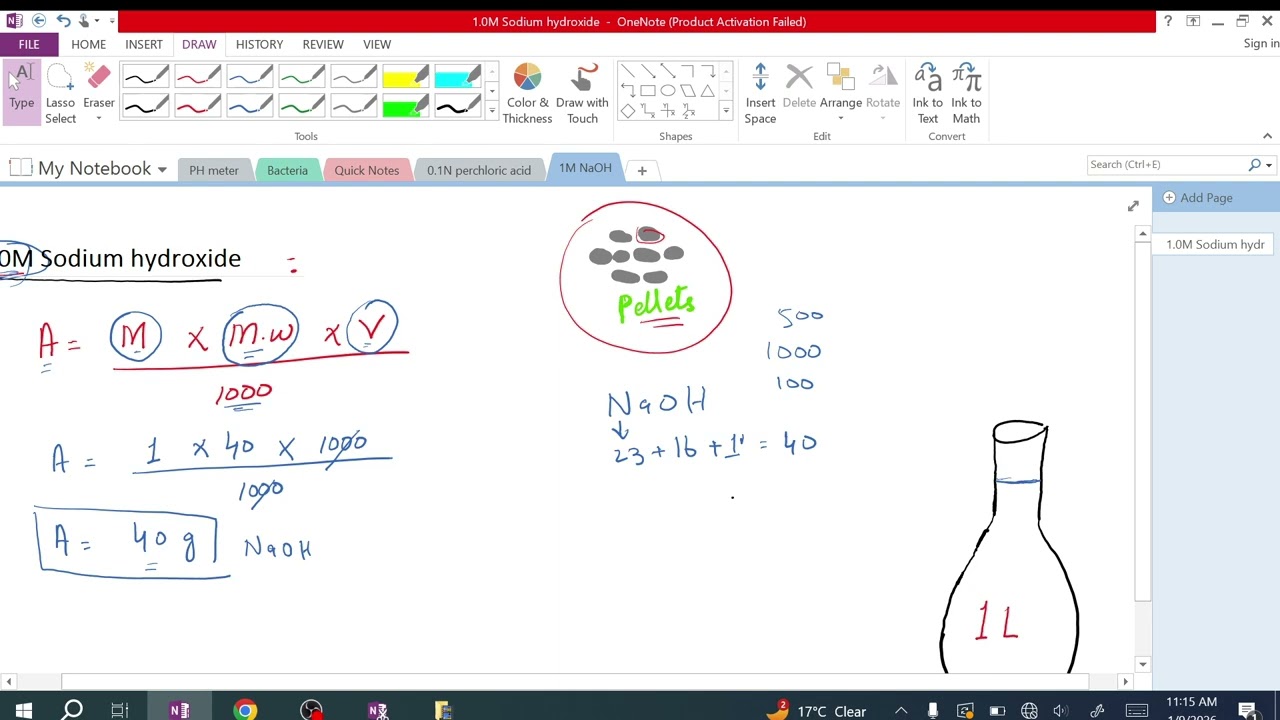Image resolution: width=1280 pixels, height=720 pixels.
Task: Select the cyan highlighter
Action: (x=458, y=76)
